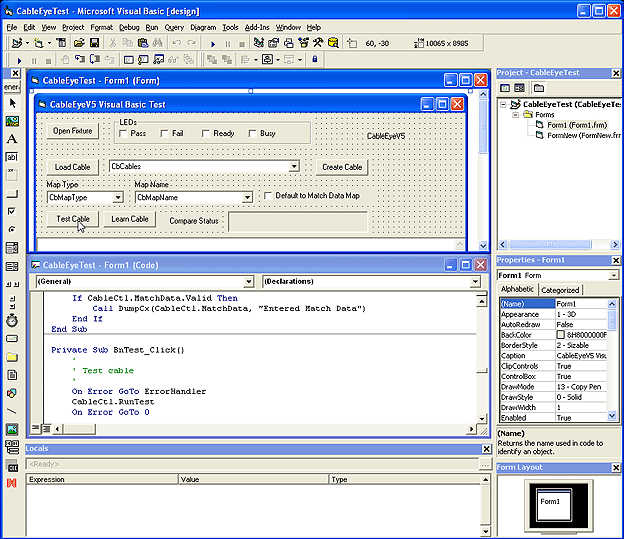Click the Open Fixture button
The image size is (624, 539).
click(73, 131)
